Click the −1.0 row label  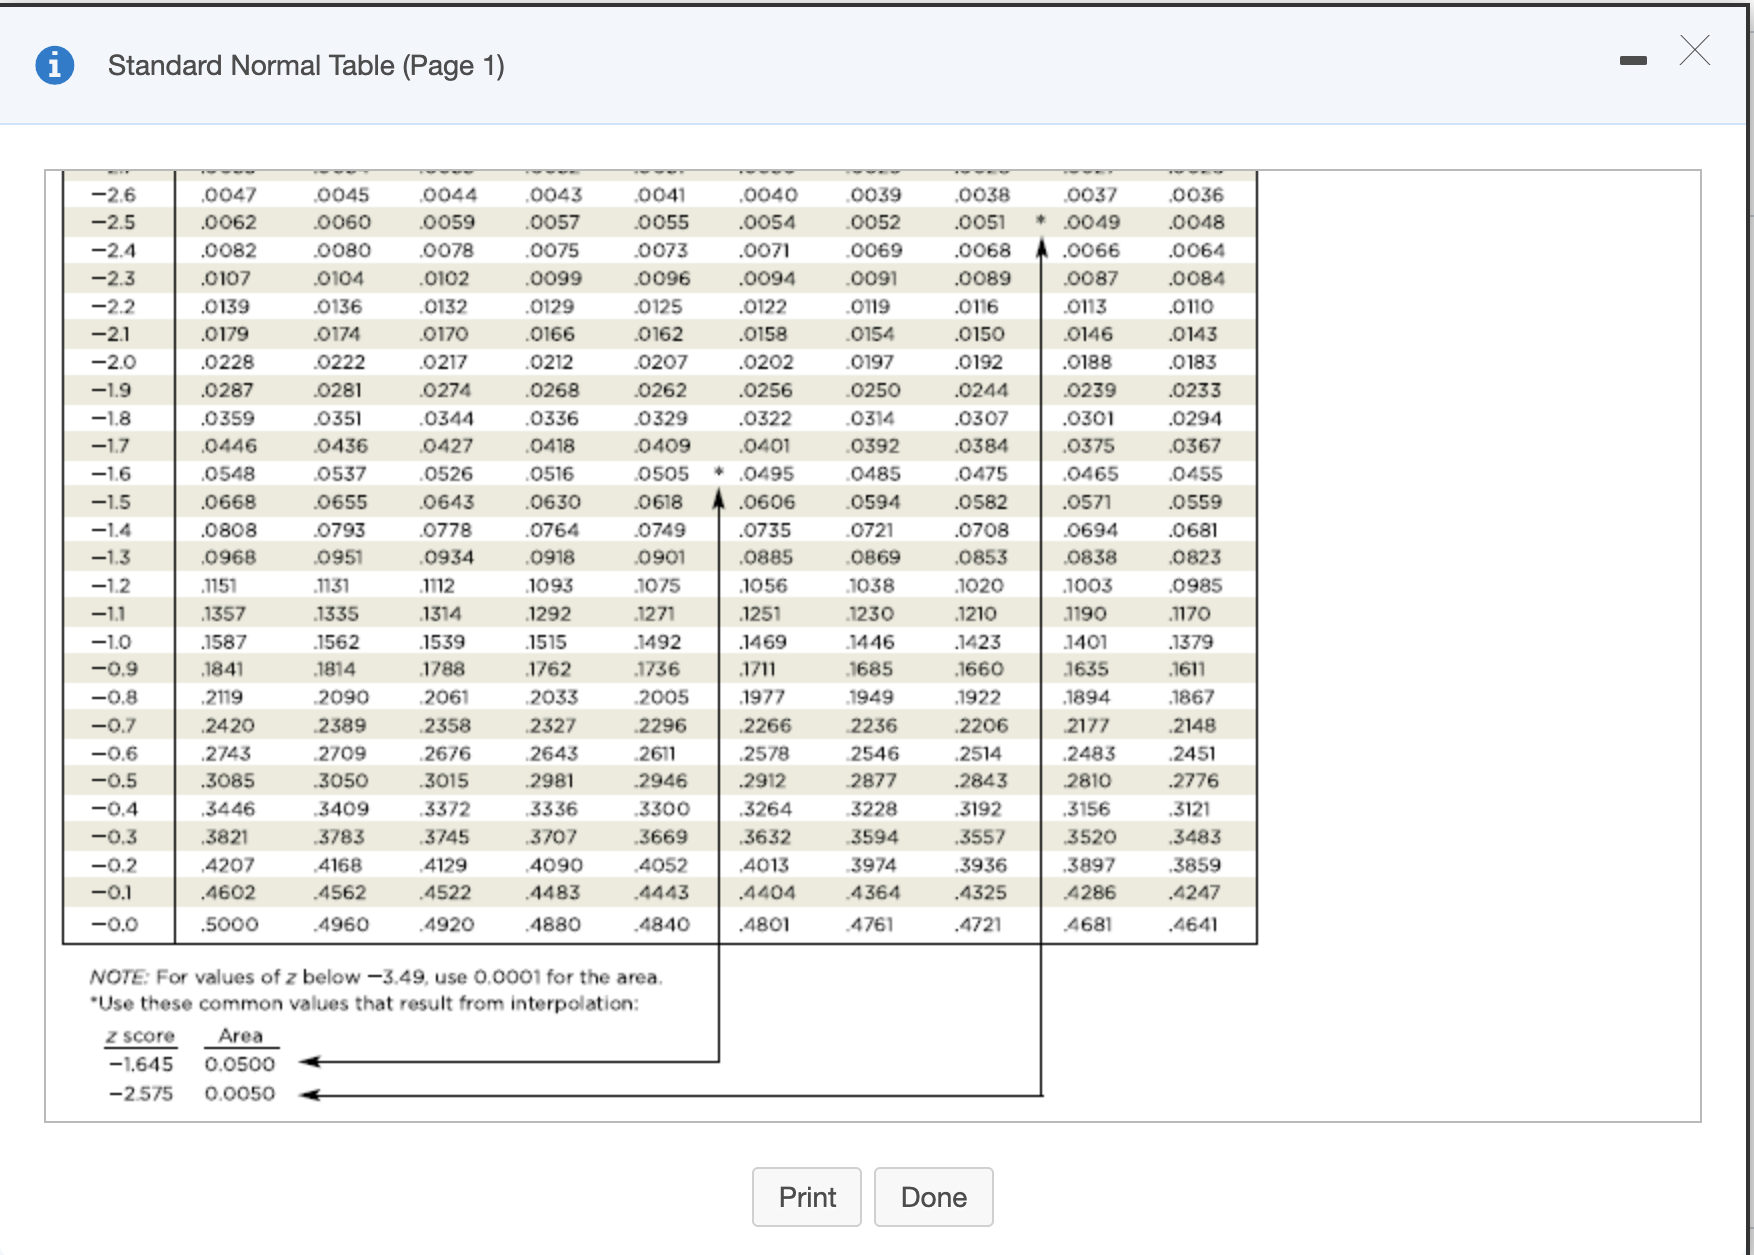[x=111, y=642]
